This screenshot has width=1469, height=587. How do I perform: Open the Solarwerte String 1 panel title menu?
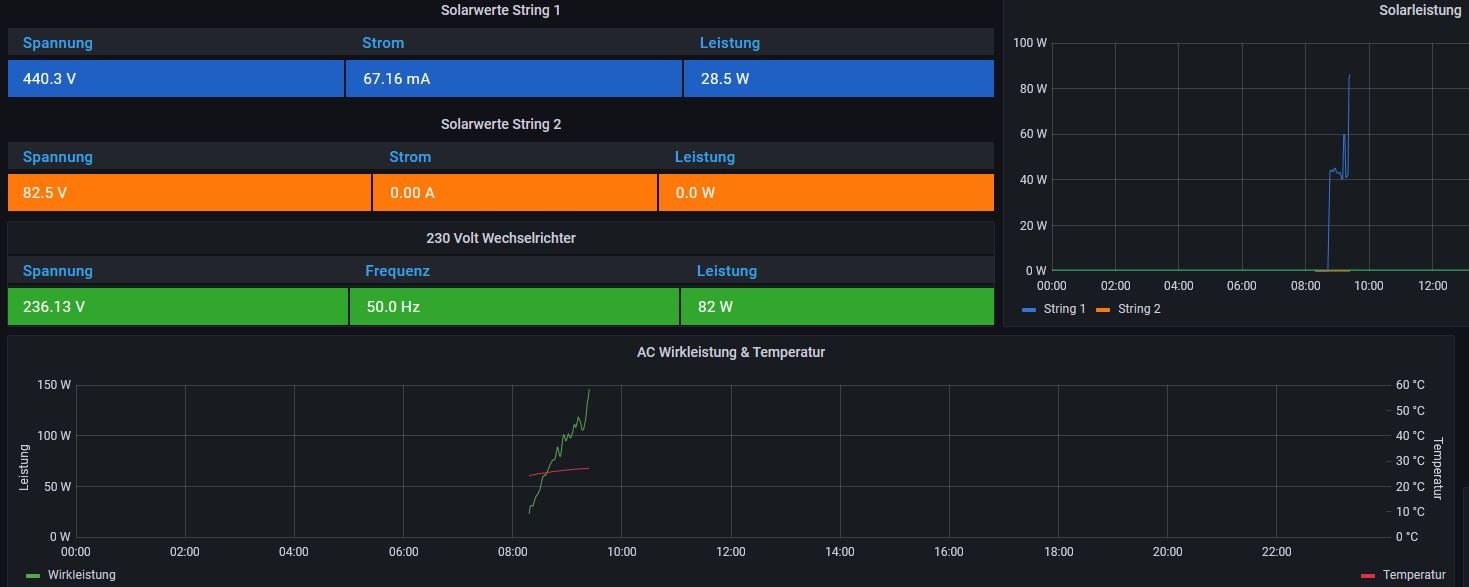(500, 10)
